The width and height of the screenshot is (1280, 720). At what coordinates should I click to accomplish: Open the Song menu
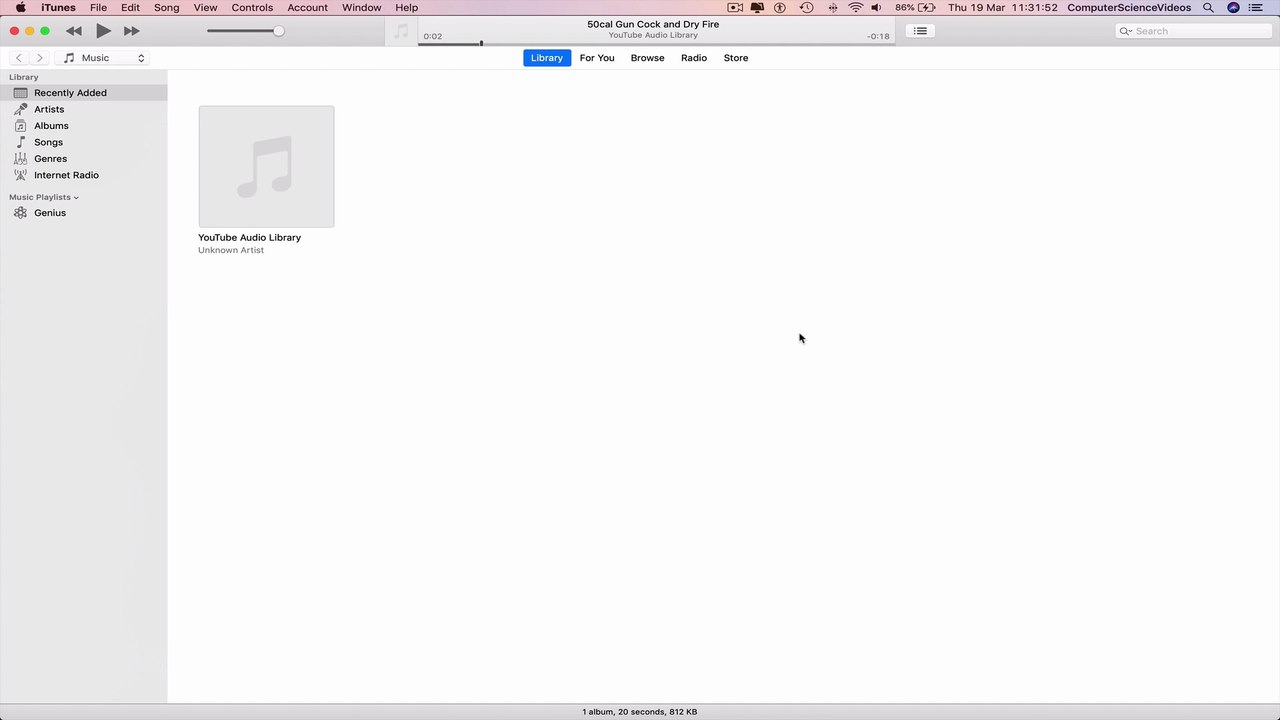click(166, 7)
